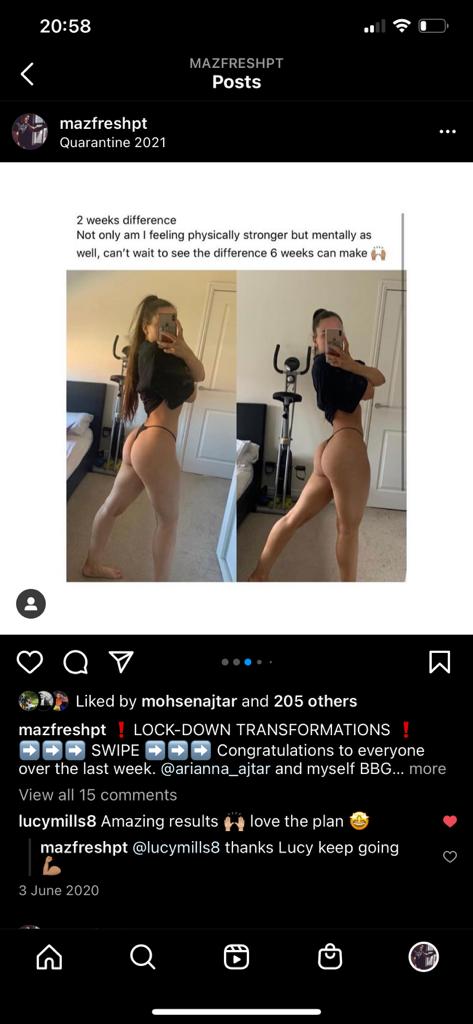
Task: View all 15 comments
Action: 98,795
